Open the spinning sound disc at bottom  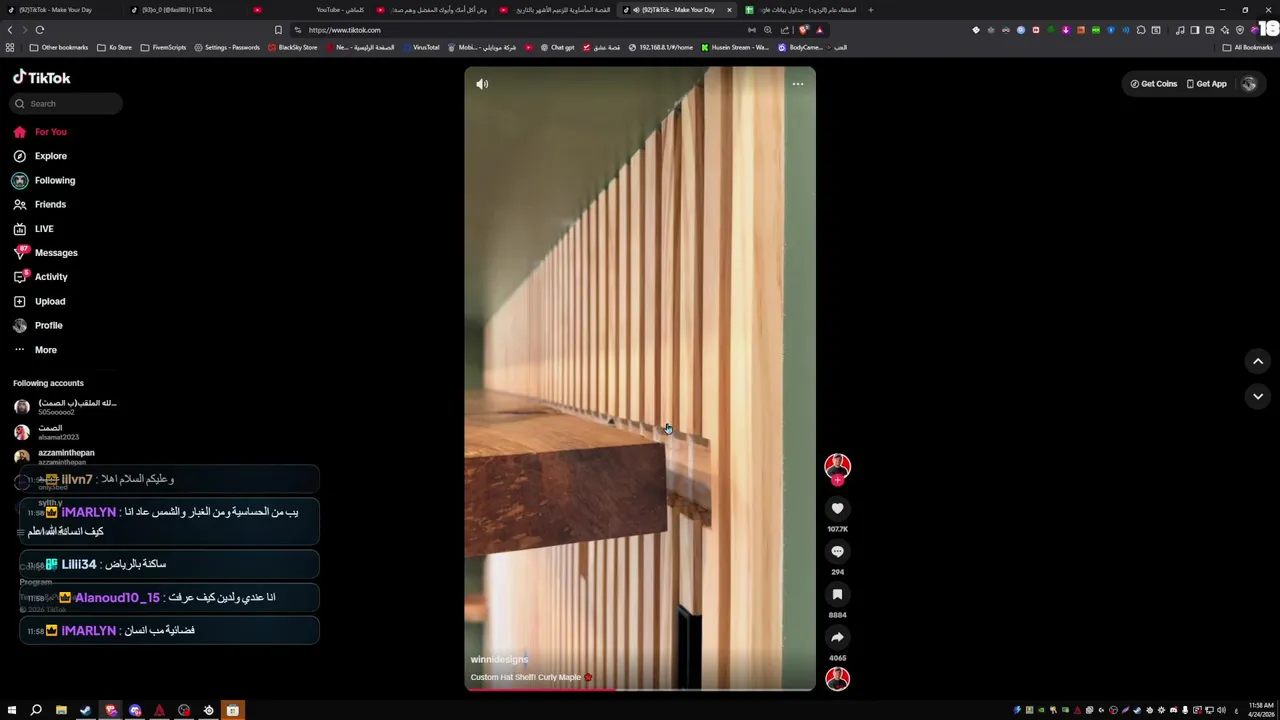pos(837,678)
